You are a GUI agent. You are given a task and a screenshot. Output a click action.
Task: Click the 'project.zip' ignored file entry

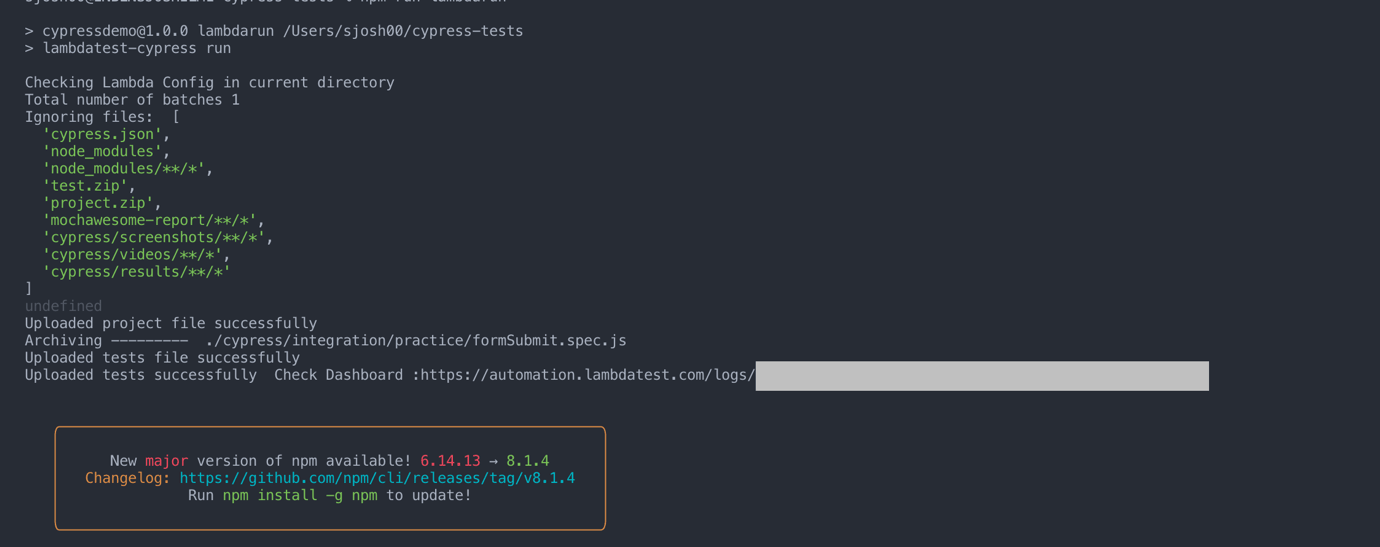[97, 203]
